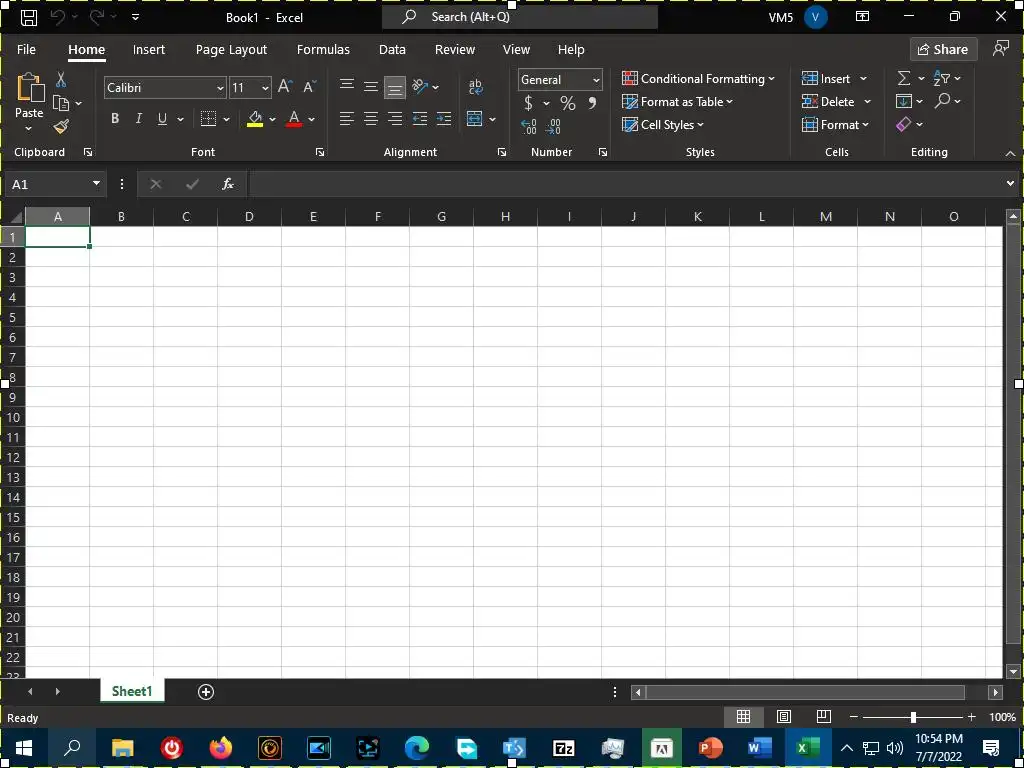Viewport: 1024px width, 768px height.
Task: Click in the Search (Alt+Q) box
Action: pos(520,17)
